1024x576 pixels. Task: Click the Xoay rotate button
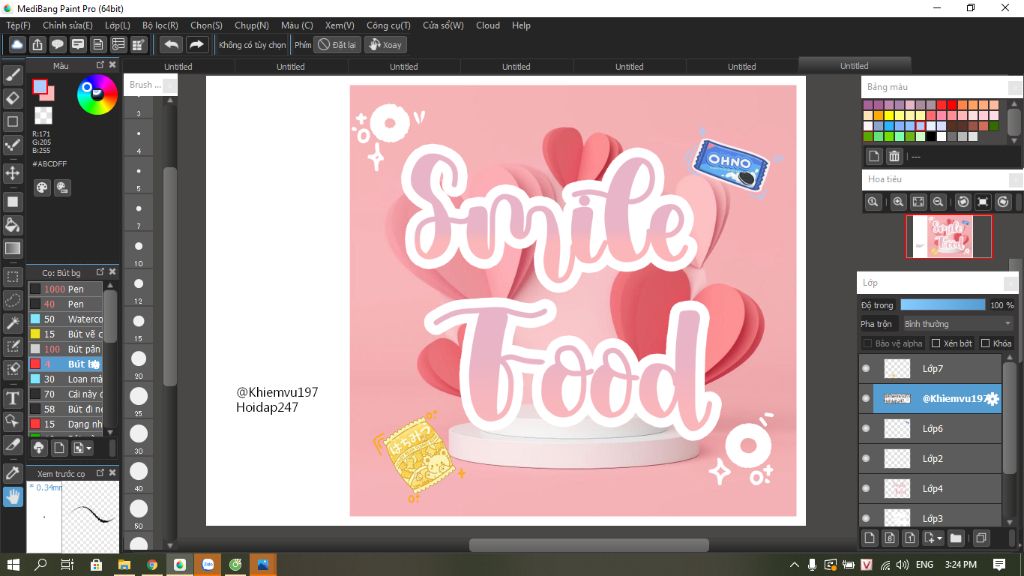pos(385,44)
